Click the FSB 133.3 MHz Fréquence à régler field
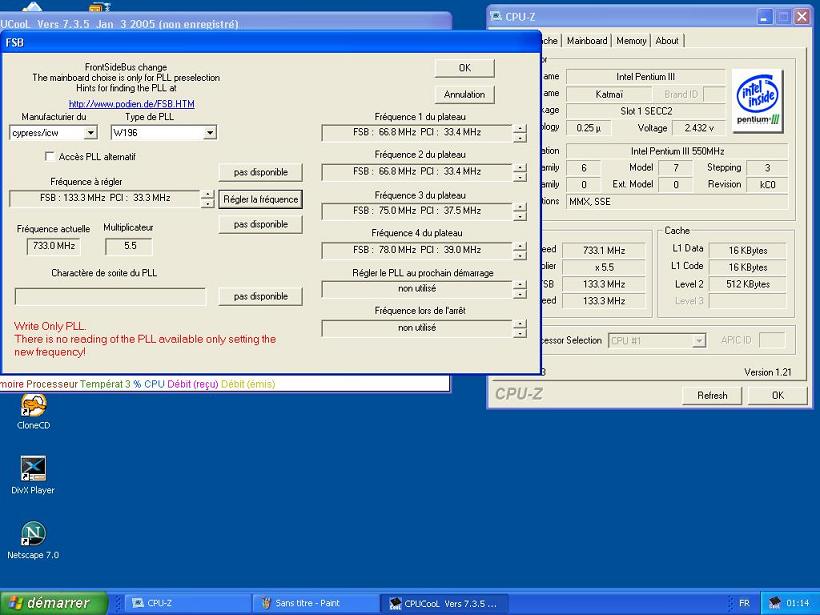Image resolution: width=820 pixels, height=615 pixels. [x=105, y=198]
